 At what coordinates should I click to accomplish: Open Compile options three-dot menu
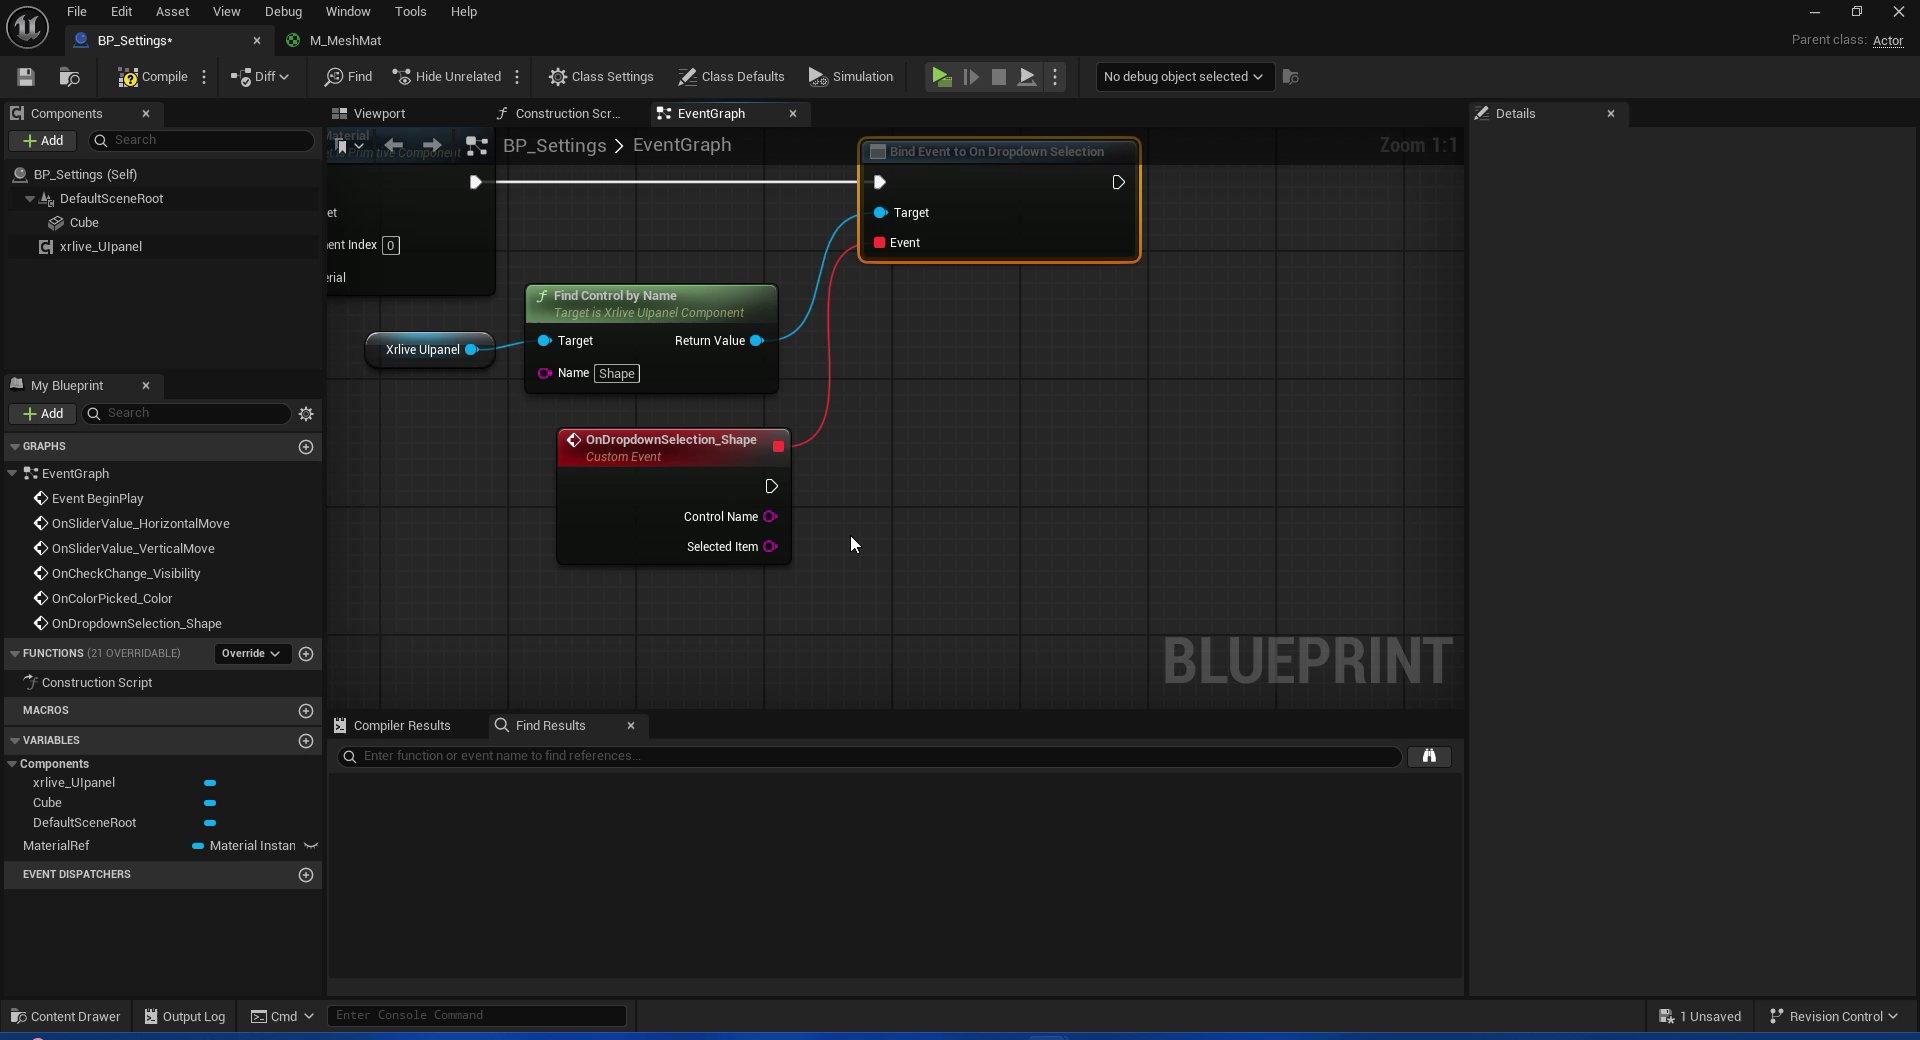click(x=204, y=77)
